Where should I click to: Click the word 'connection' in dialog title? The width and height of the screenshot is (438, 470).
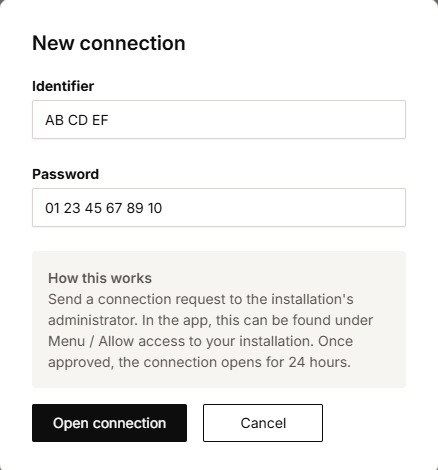point(133,43)
